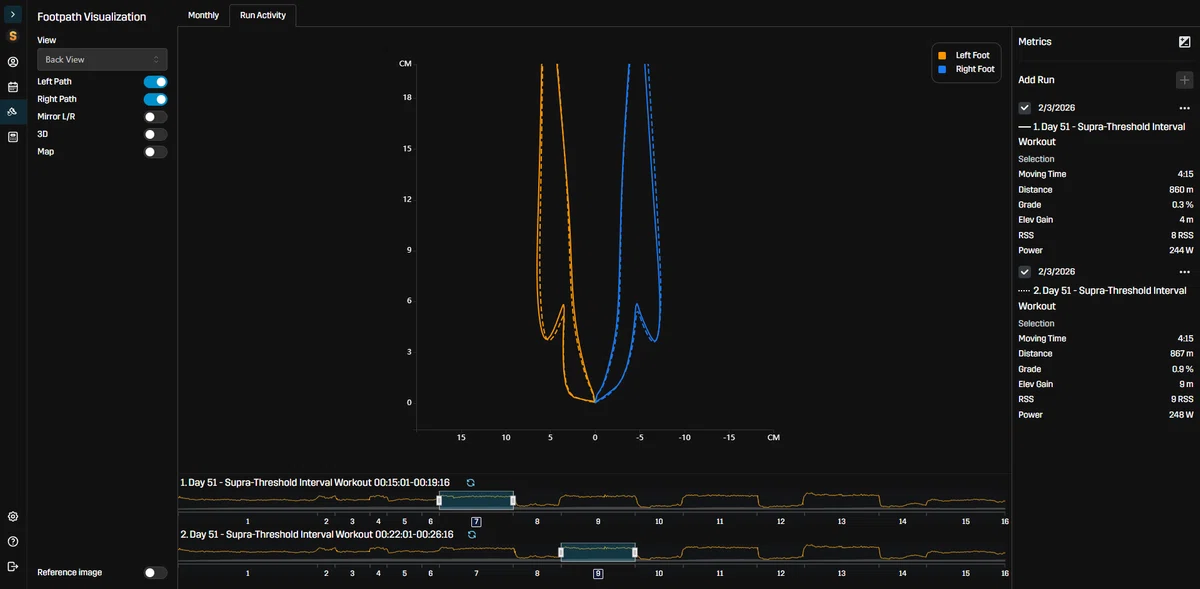This screenshot has width=1200, height=589.
Task: Click lap 9 marker in second timeline
Action: [598, 574]
